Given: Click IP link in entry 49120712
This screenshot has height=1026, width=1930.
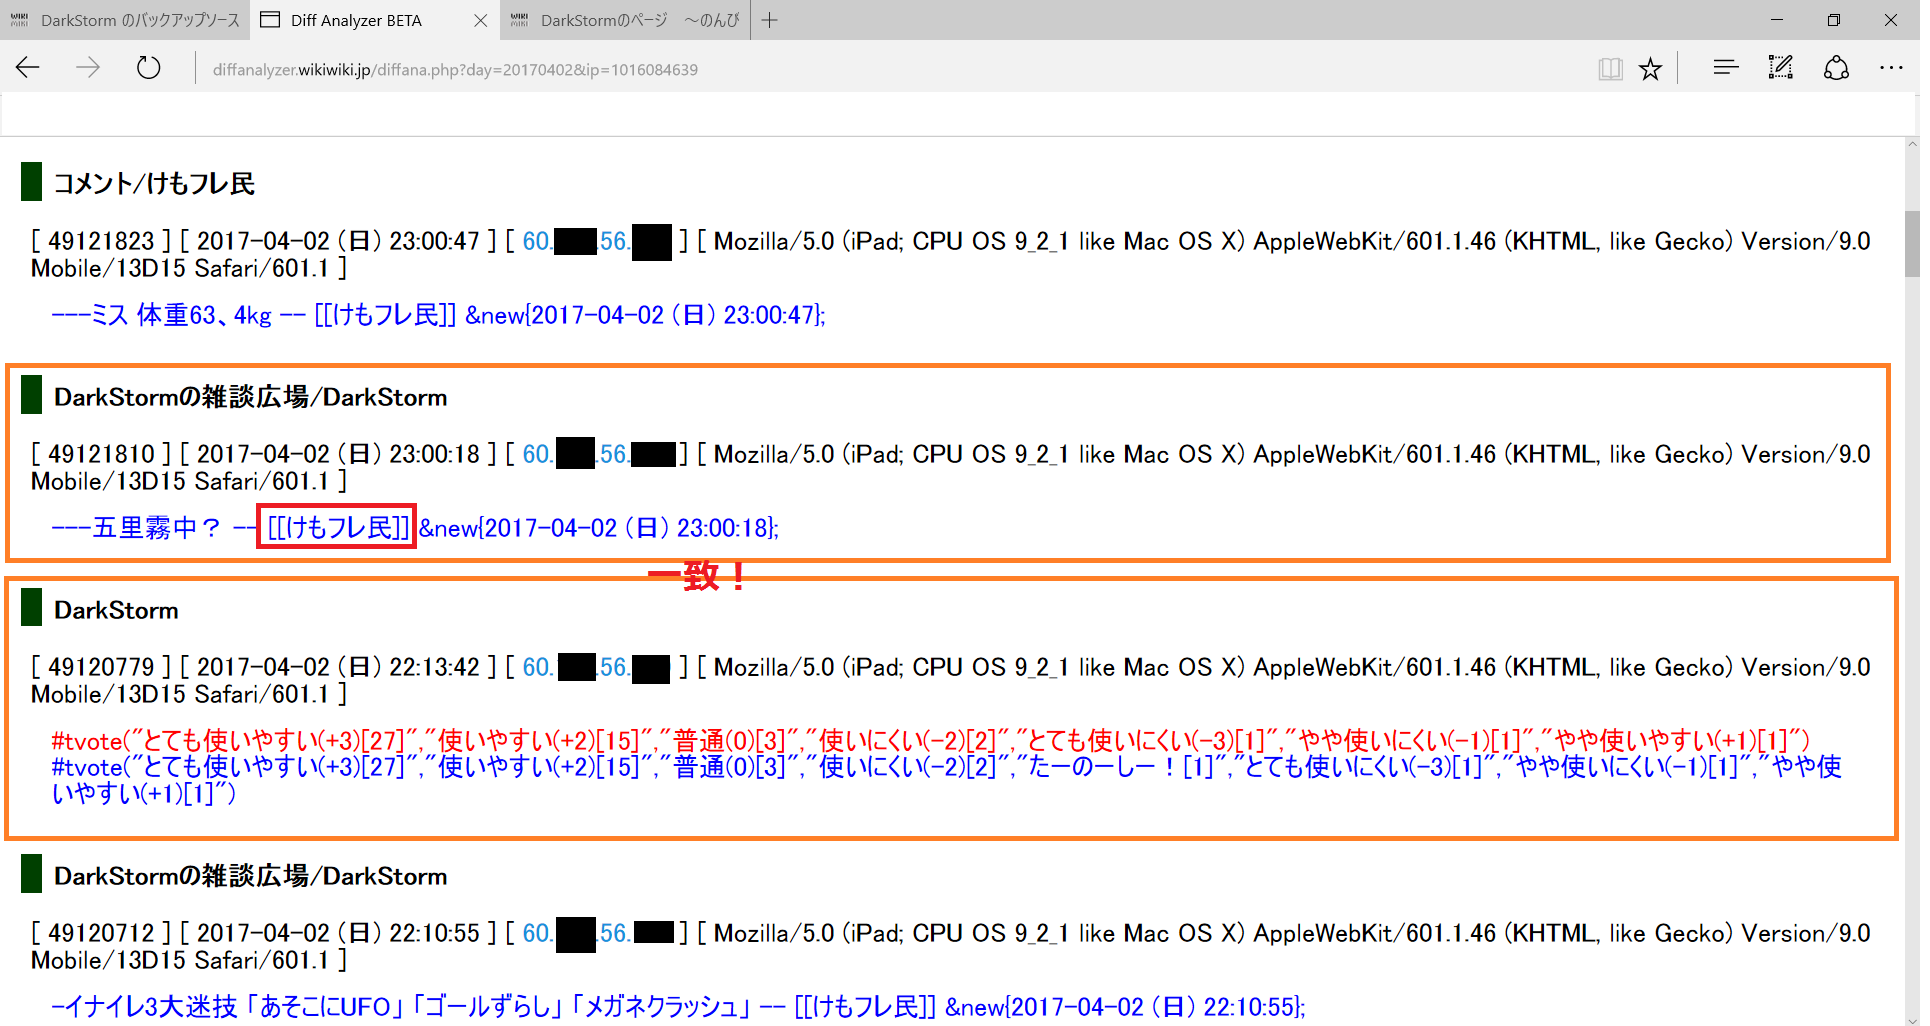Looking at the screenshot, I should click(598, 934).
